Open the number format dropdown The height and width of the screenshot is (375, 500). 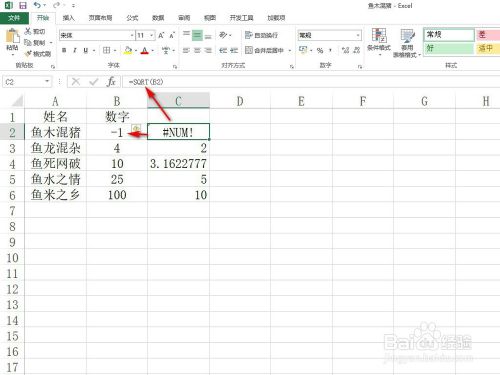click(x=358, y=35)
